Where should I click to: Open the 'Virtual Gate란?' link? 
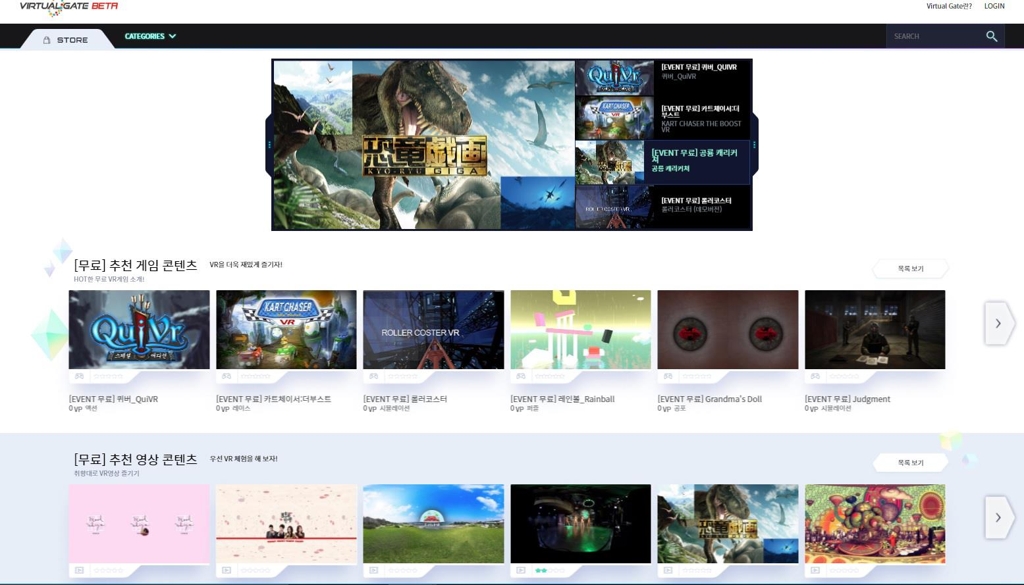click(x=948, y=6)
